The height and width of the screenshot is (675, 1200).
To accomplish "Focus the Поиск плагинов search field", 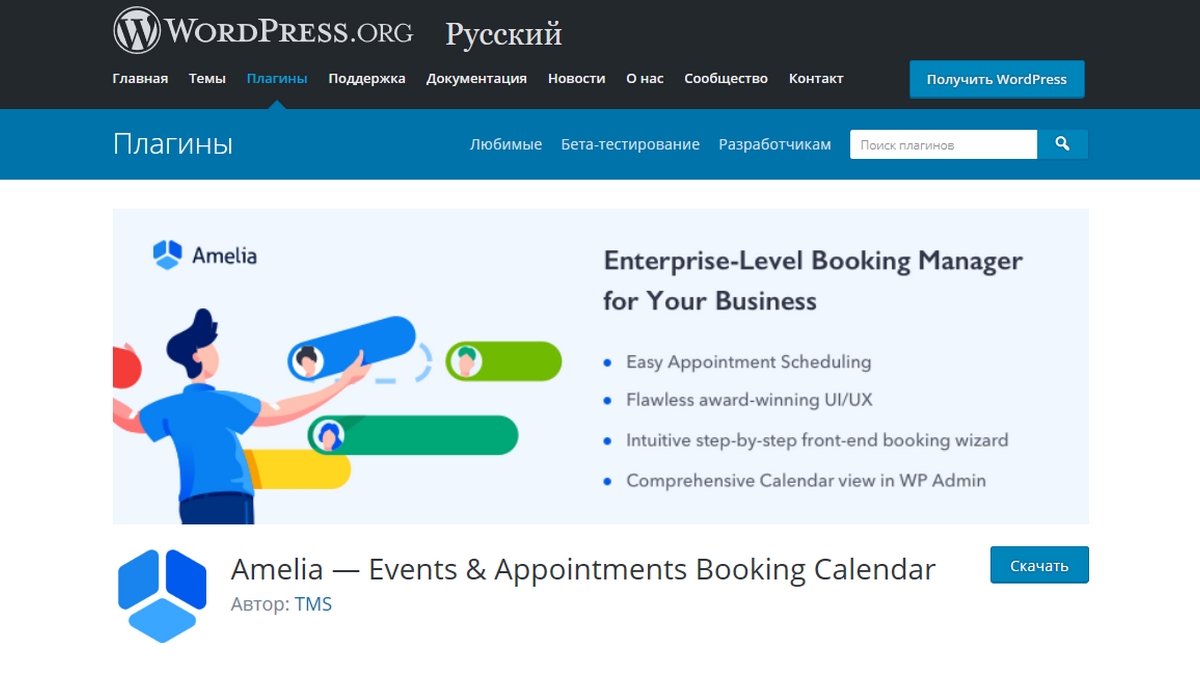I will click(x=943, y=145).
